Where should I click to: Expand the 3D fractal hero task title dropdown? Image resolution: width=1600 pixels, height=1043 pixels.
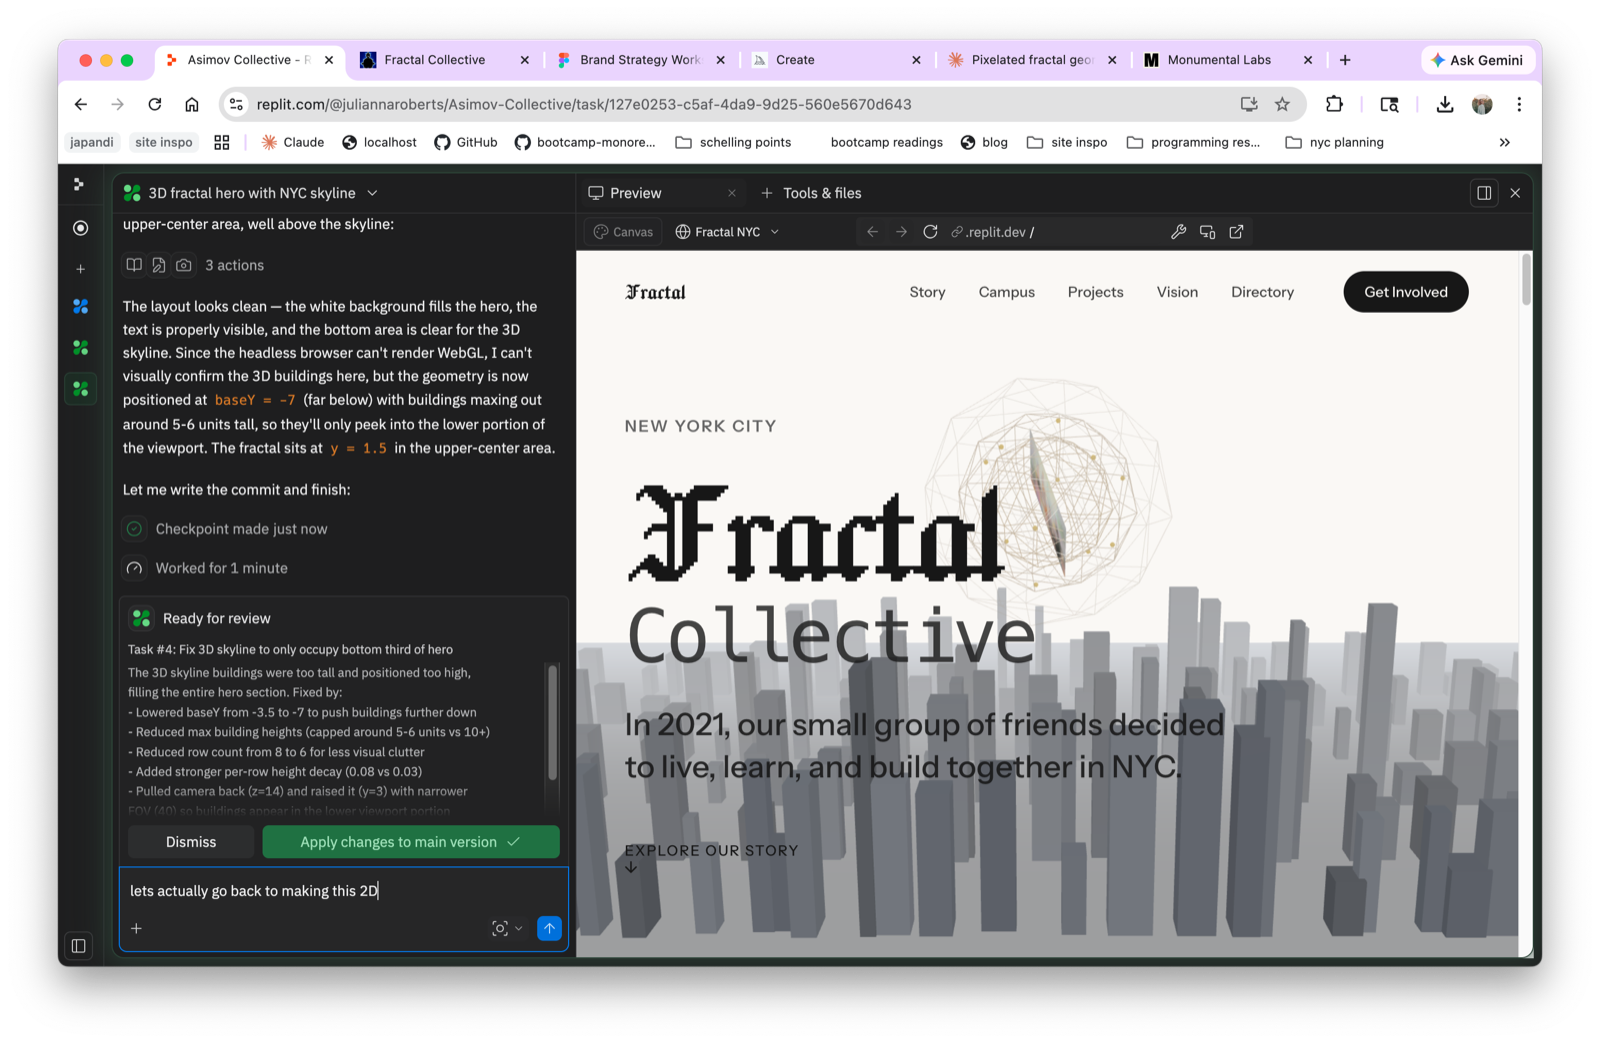[x=371, y=192]
